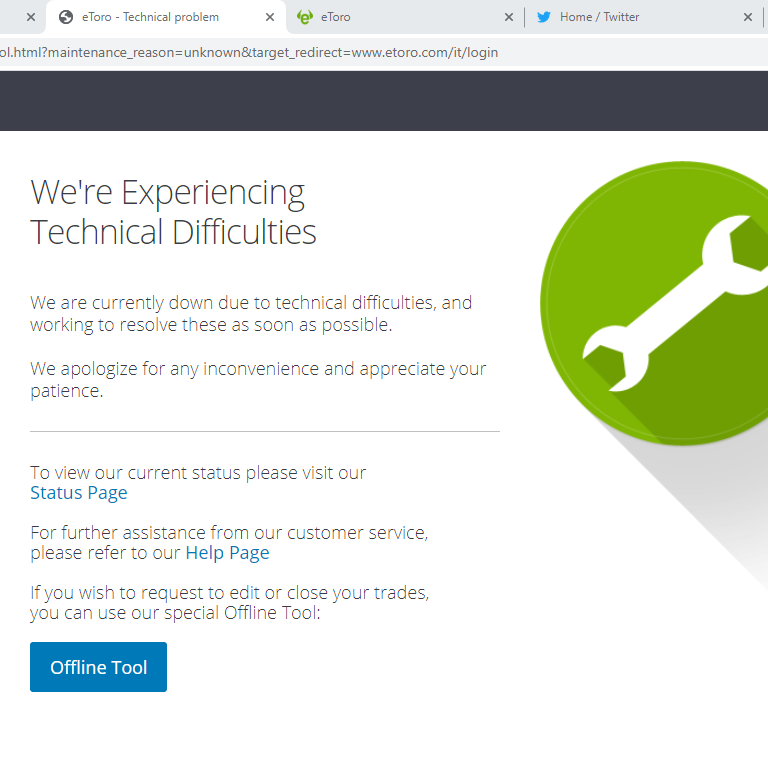768x774 pixels.
Task: Click the Offline Tool button
Action: pos(98,667)
